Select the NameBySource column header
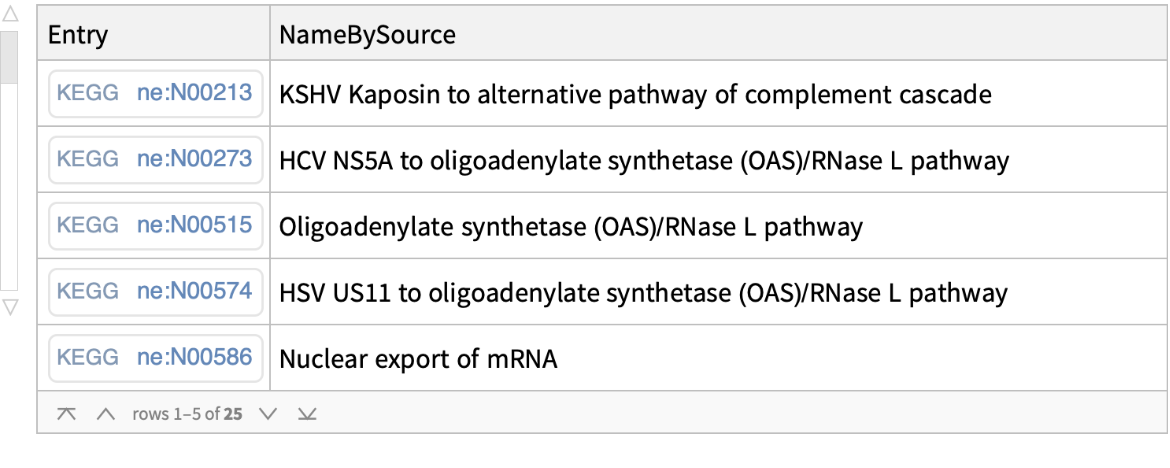Screen dimensions: 1170x468 367,36
